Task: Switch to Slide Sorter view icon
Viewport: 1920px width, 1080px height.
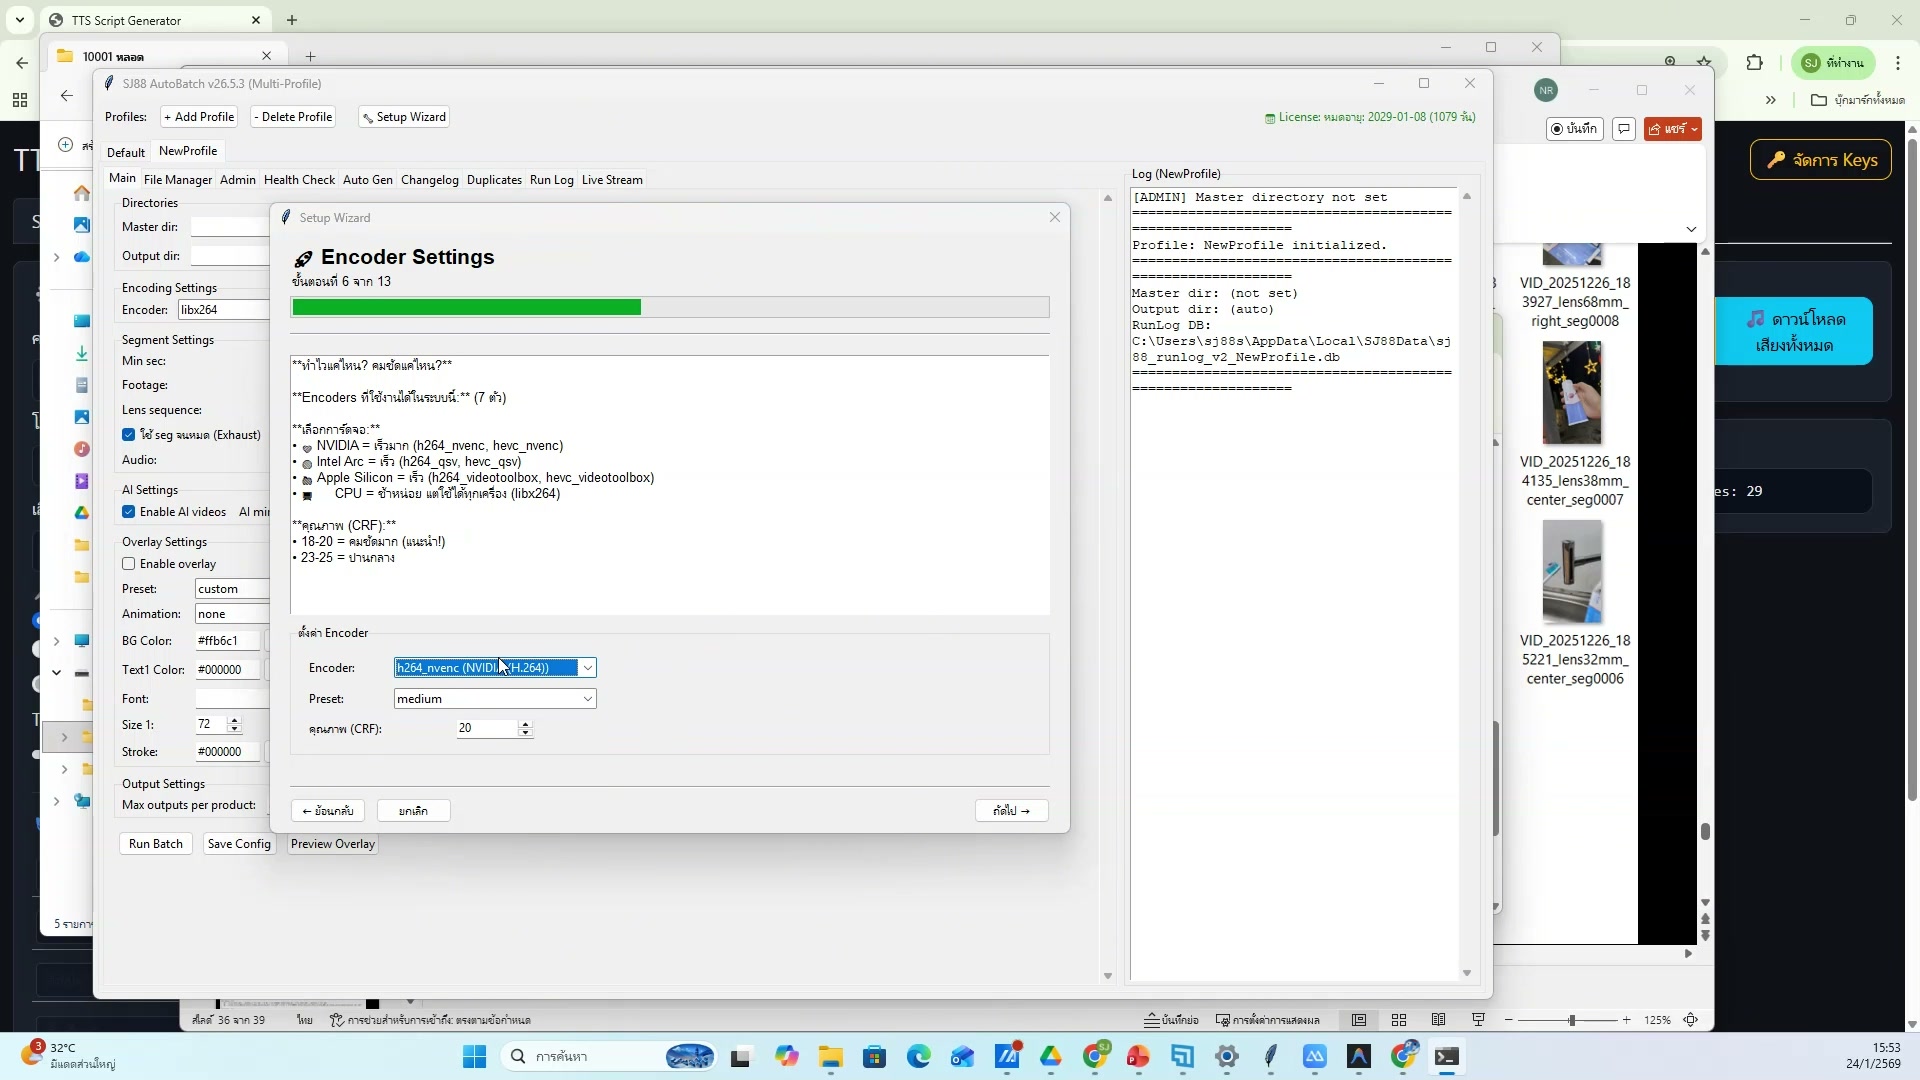Action: (1398, 1019)
